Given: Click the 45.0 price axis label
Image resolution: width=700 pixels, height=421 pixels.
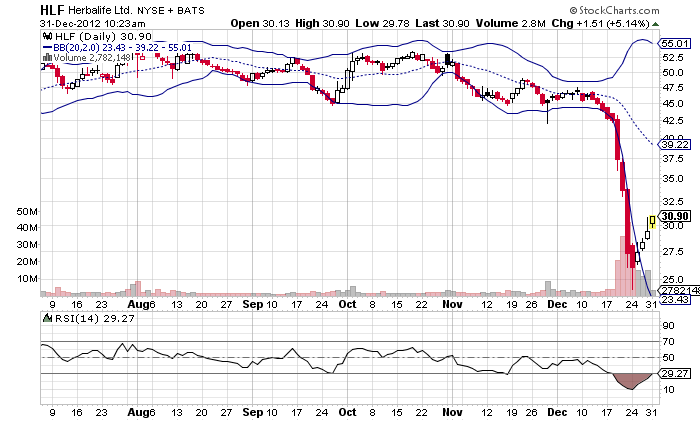Looking at the screenshot, I should pyautogui.click(x=673, y=104).
